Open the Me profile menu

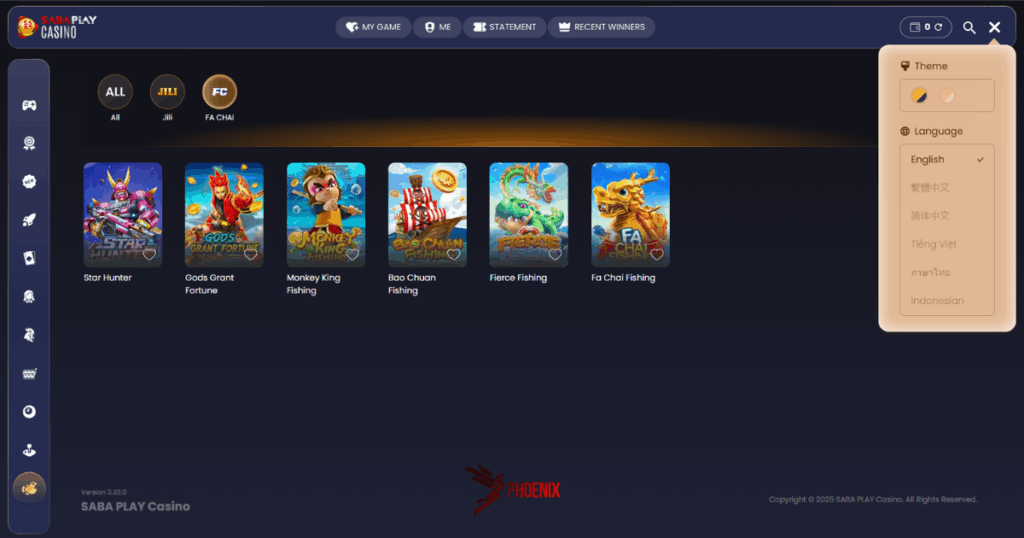437,27
